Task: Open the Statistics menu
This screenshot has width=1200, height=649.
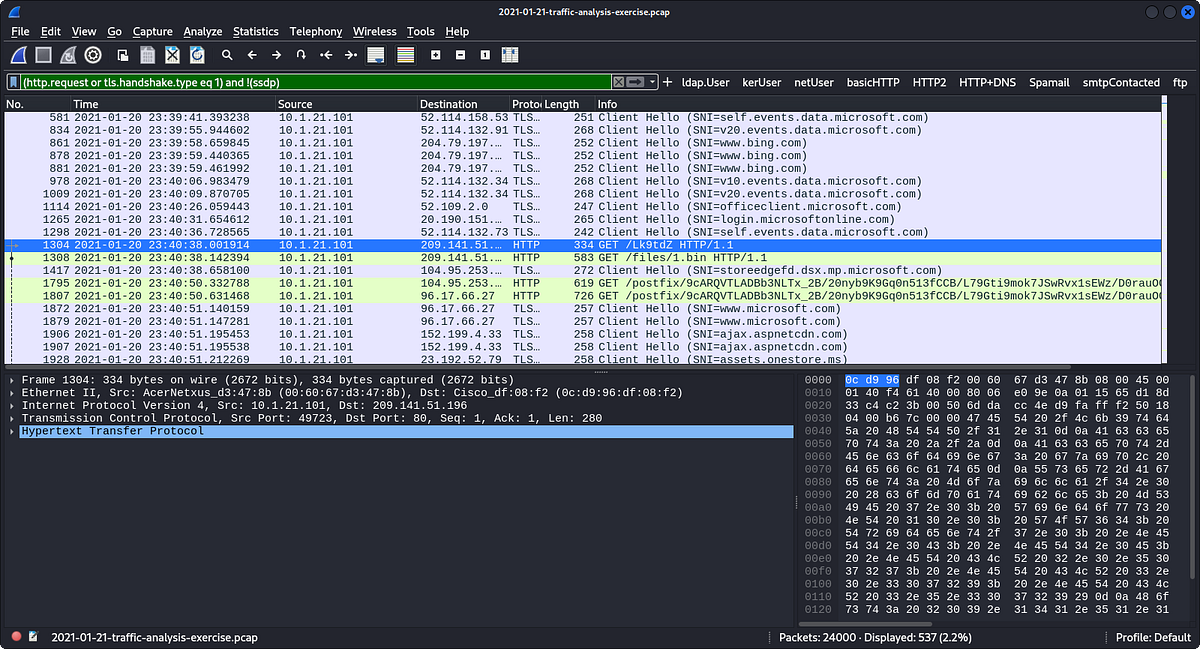Action: [x=256, y=32]
